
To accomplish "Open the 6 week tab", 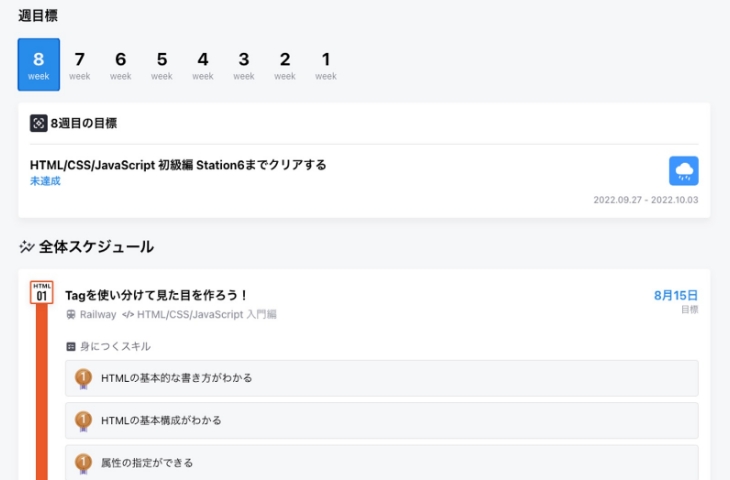I will (x=121, y=64).
